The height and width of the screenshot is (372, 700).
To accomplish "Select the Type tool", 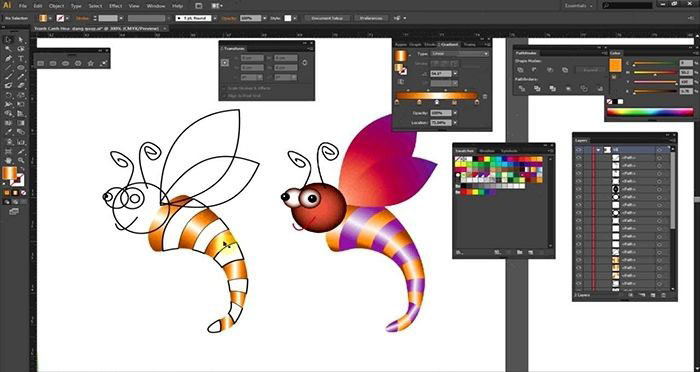I will coord(21,59).
